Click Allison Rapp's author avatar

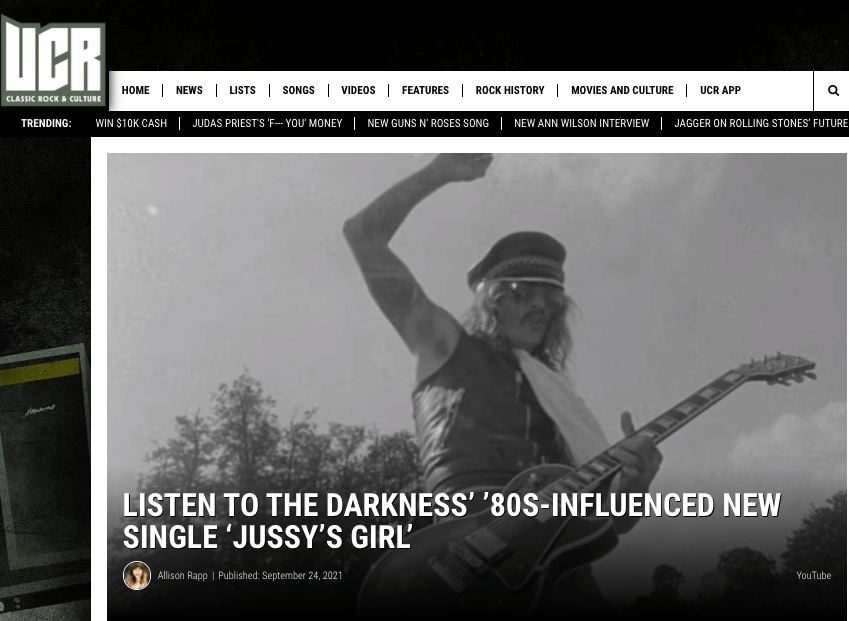137,575
